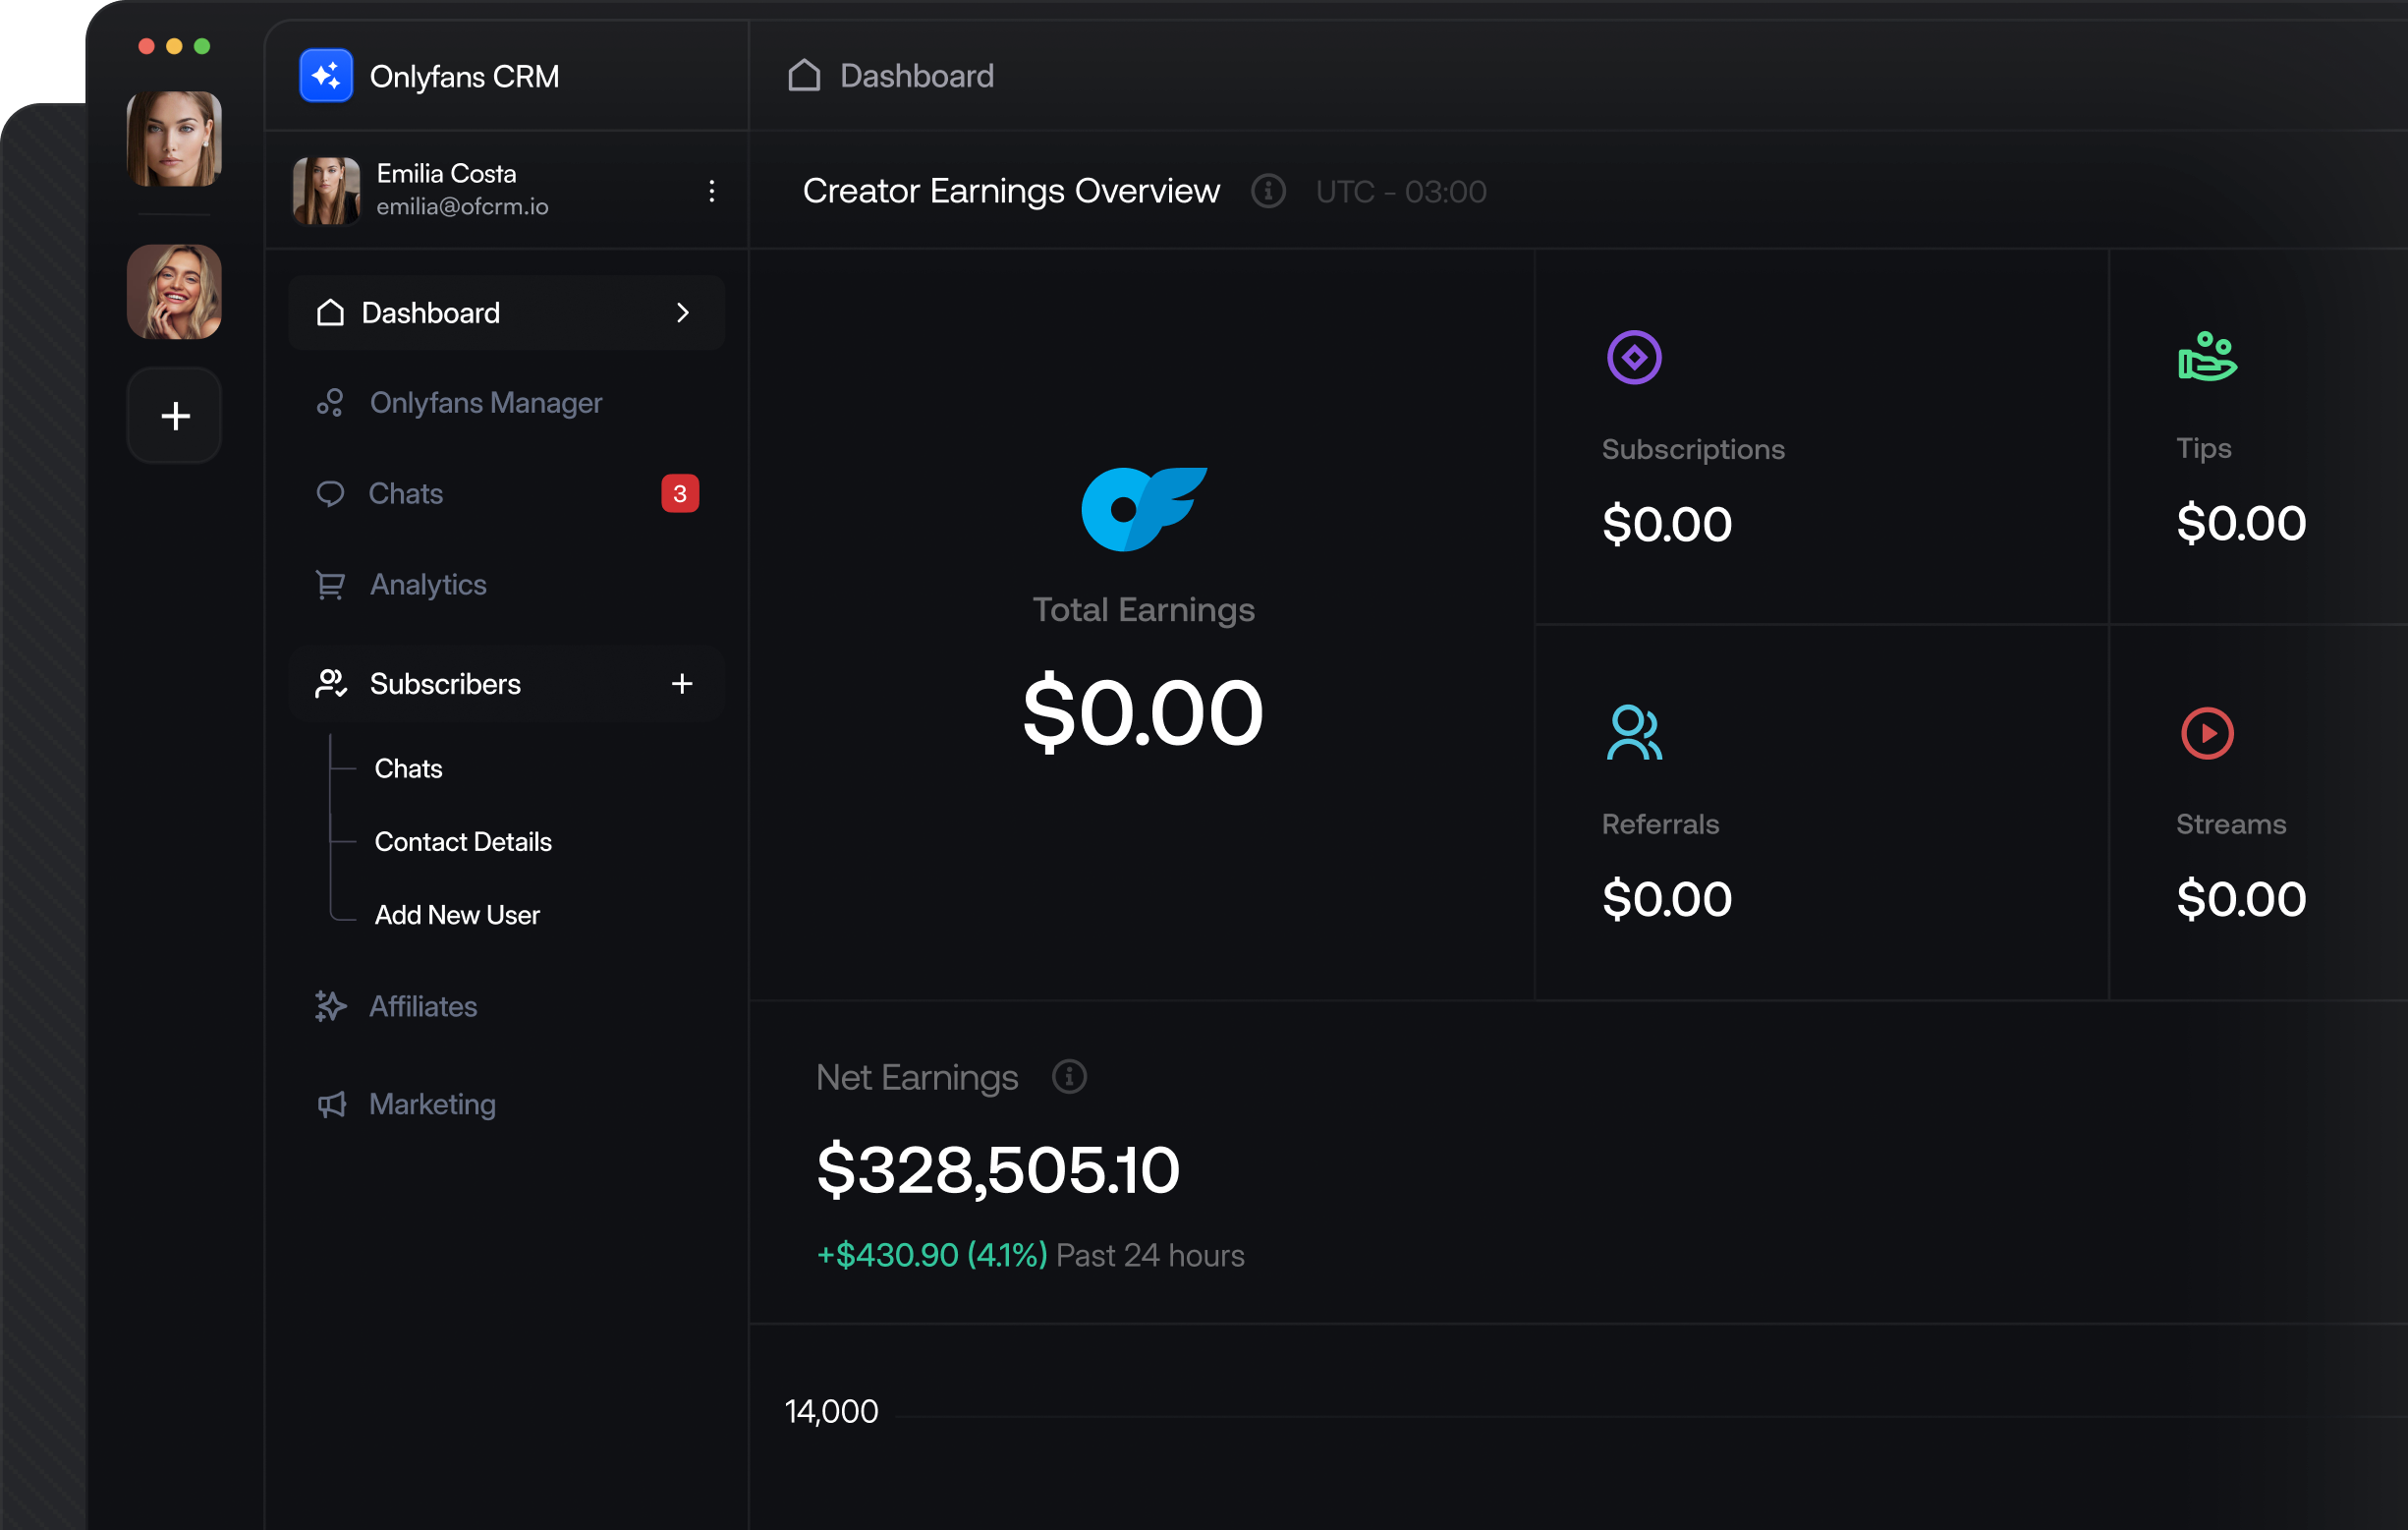2408x1530 pixels.
Task: Open the Dashboard menu item
Action: [507, 313]
